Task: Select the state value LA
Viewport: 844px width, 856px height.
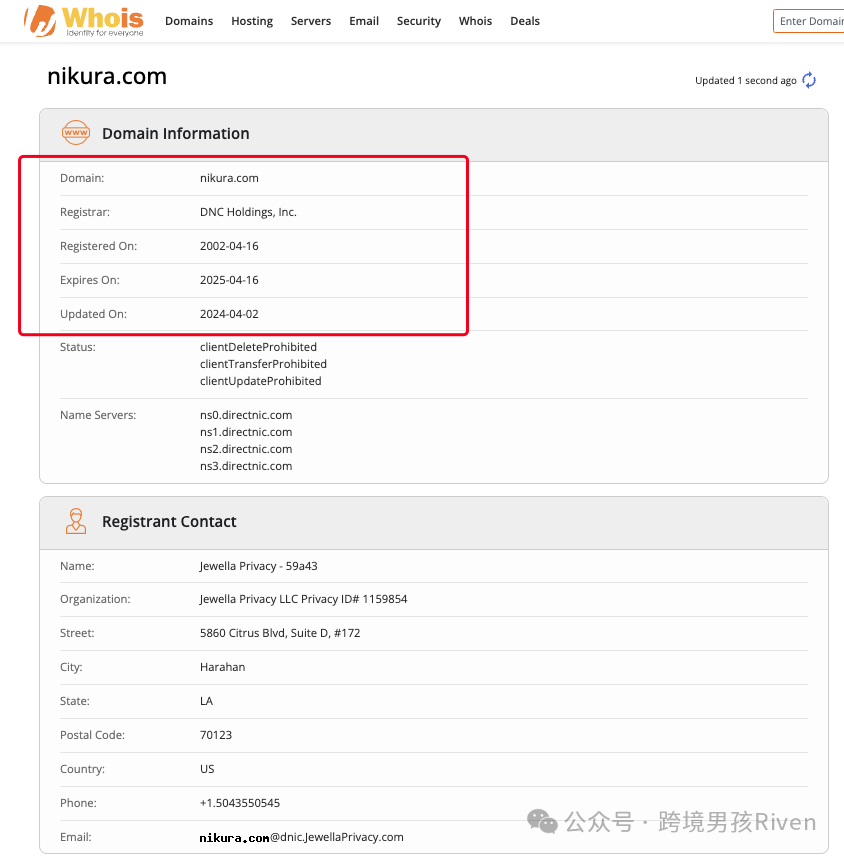Action: 206,701
